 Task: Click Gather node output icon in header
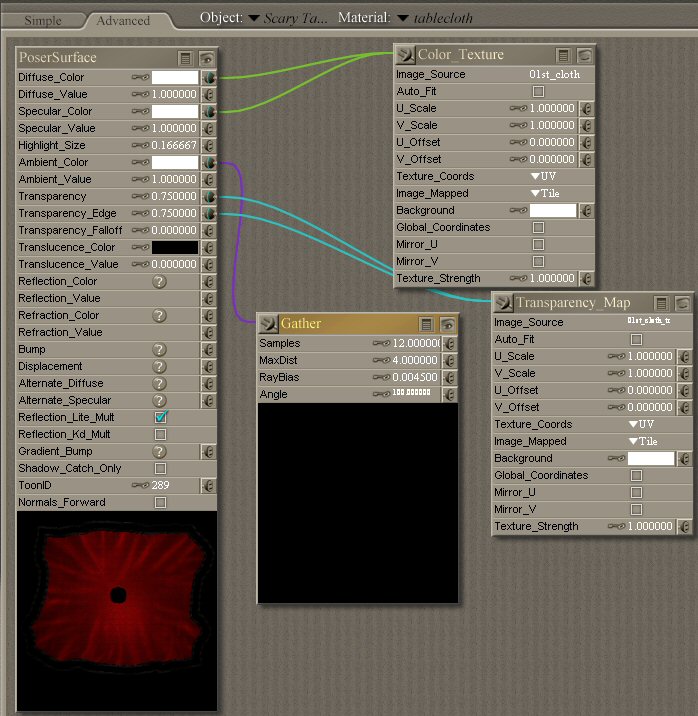[x=268, y=324]
